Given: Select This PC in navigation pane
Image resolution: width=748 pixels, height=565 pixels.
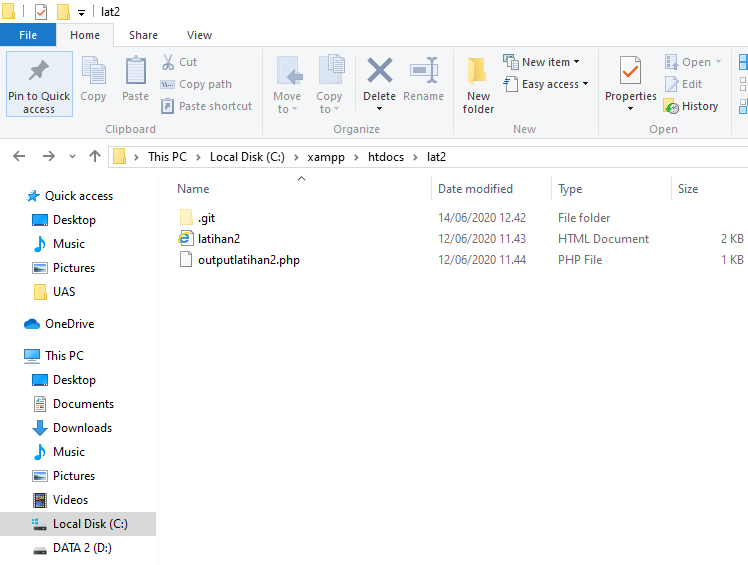Looking at the screenshot, I should [64, 356].
